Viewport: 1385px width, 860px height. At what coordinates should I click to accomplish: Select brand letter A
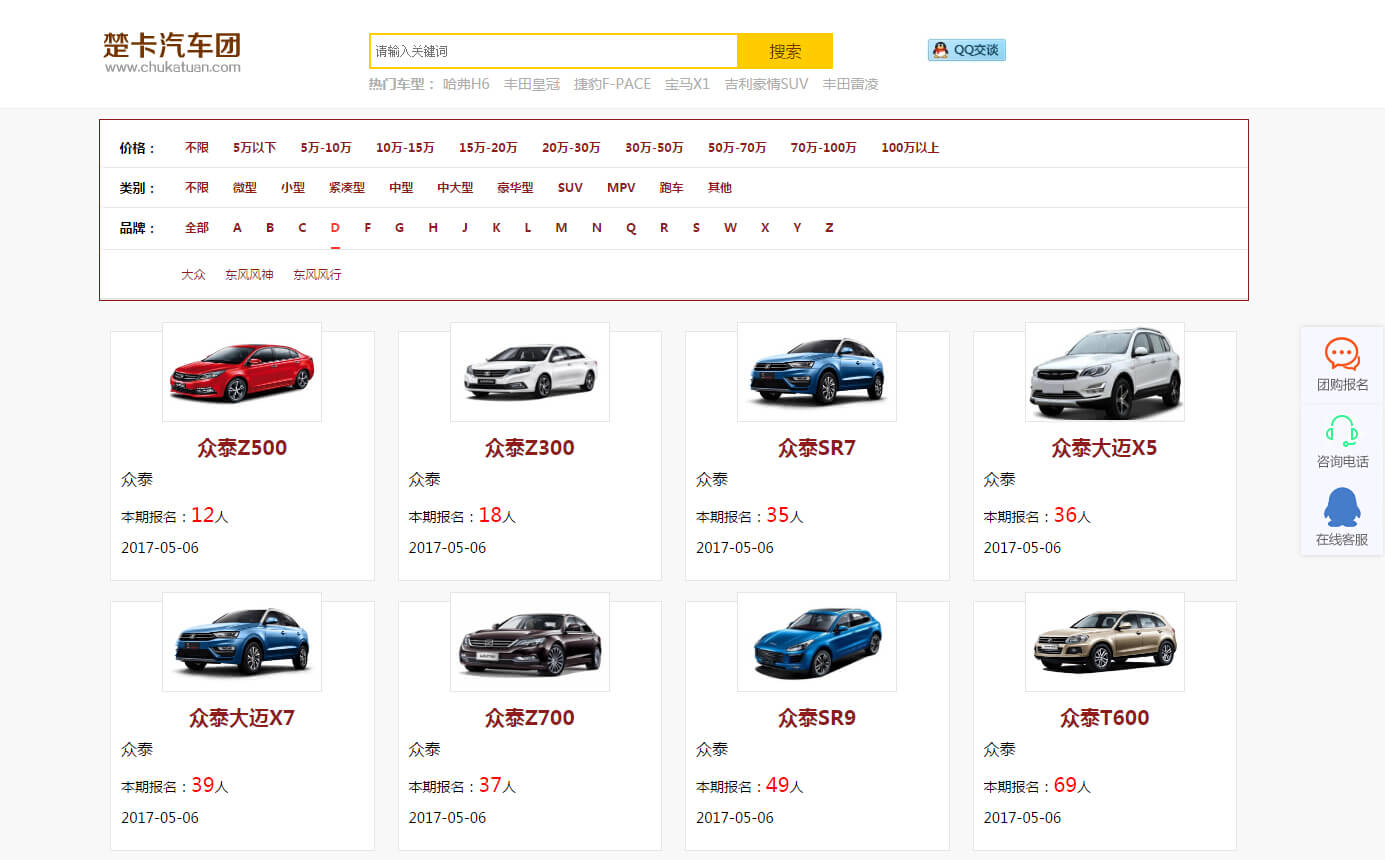[x=237, y=228]
